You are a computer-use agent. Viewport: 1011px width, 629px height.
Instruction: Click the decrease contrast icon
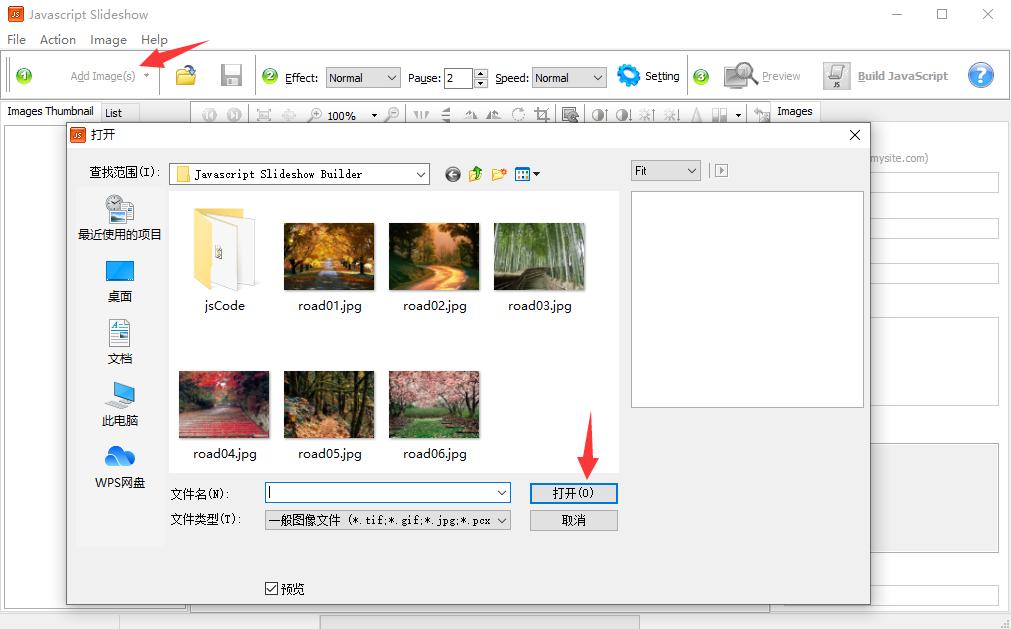click(622, 115)
